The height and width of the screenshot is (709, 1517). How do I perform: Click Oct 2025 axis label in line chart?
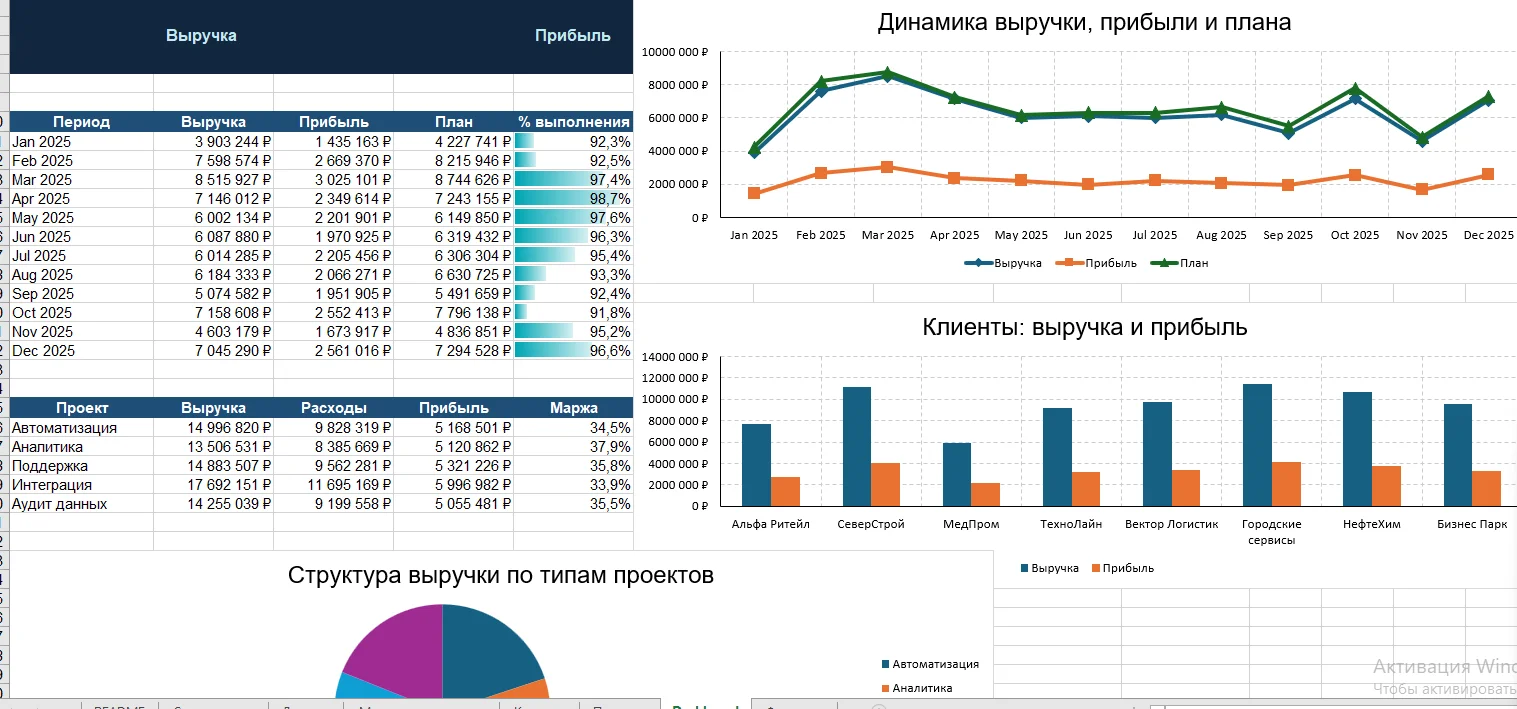pyautogui.click(x=1354, y=235)
